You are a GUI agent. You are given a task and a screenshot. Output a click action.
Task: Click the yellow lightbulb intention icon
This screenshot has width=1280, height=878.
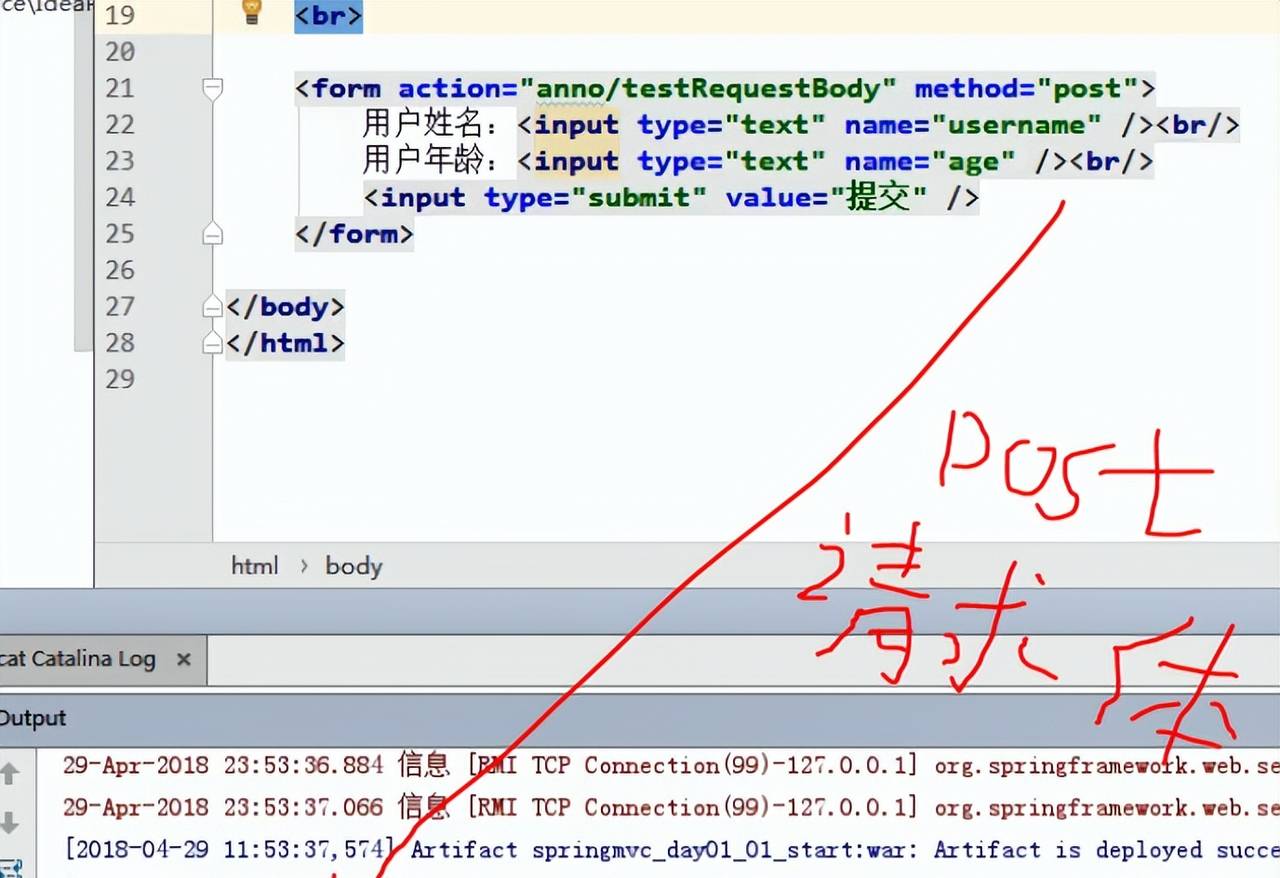(x=252, y=12)
